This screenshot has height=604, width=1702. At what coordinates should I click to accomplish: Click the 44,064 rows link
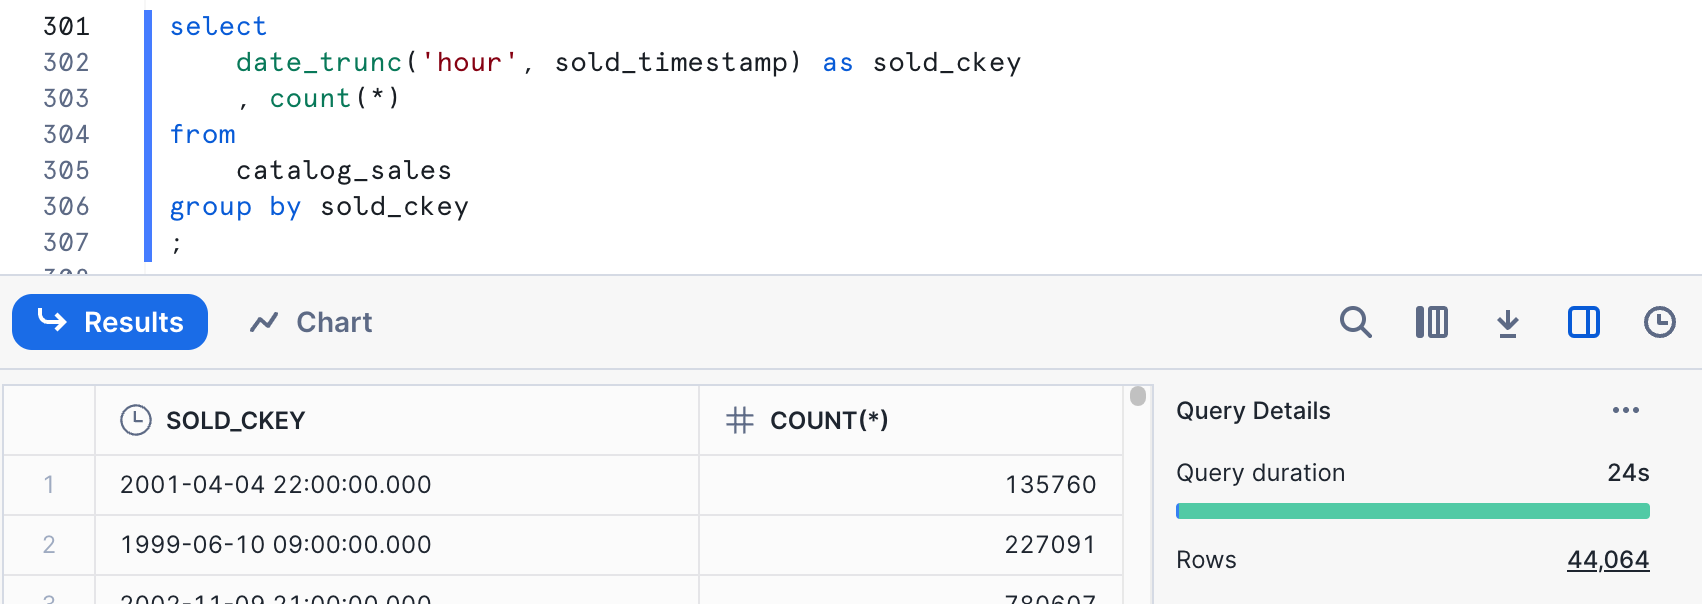point(1607,560)
